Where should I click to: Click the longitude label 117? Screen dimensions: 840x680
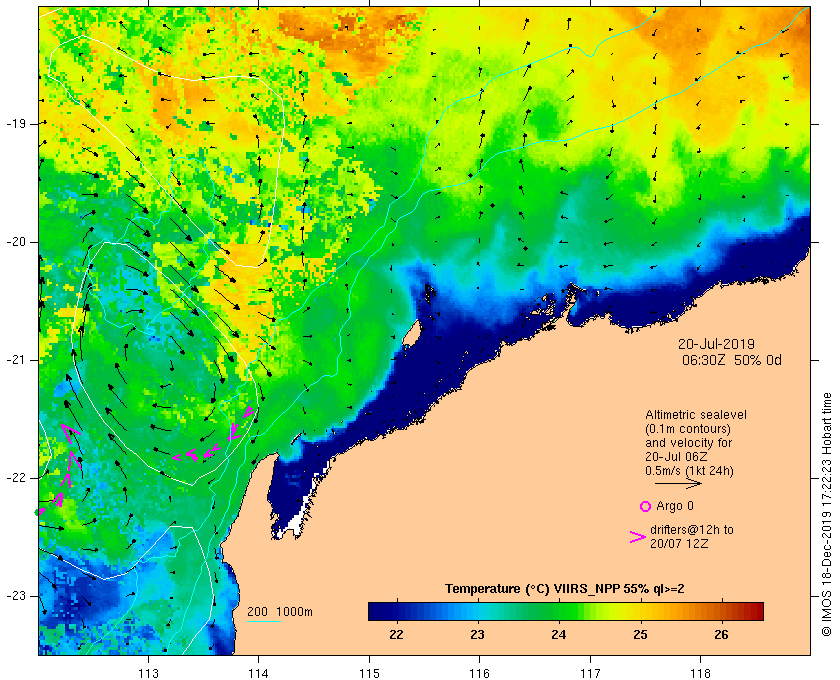[590, 673]
